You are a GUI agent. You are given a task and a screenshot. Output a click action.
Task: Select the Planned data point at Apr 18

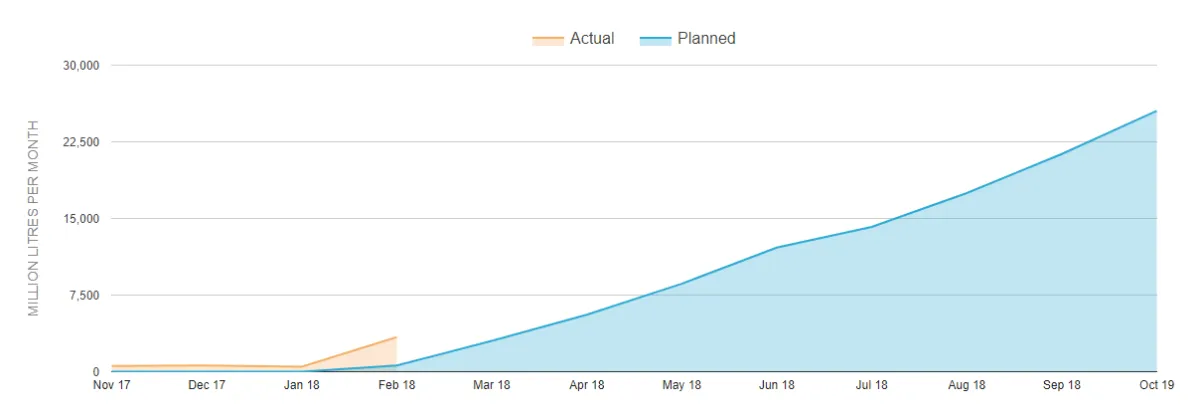pos(587,314)
